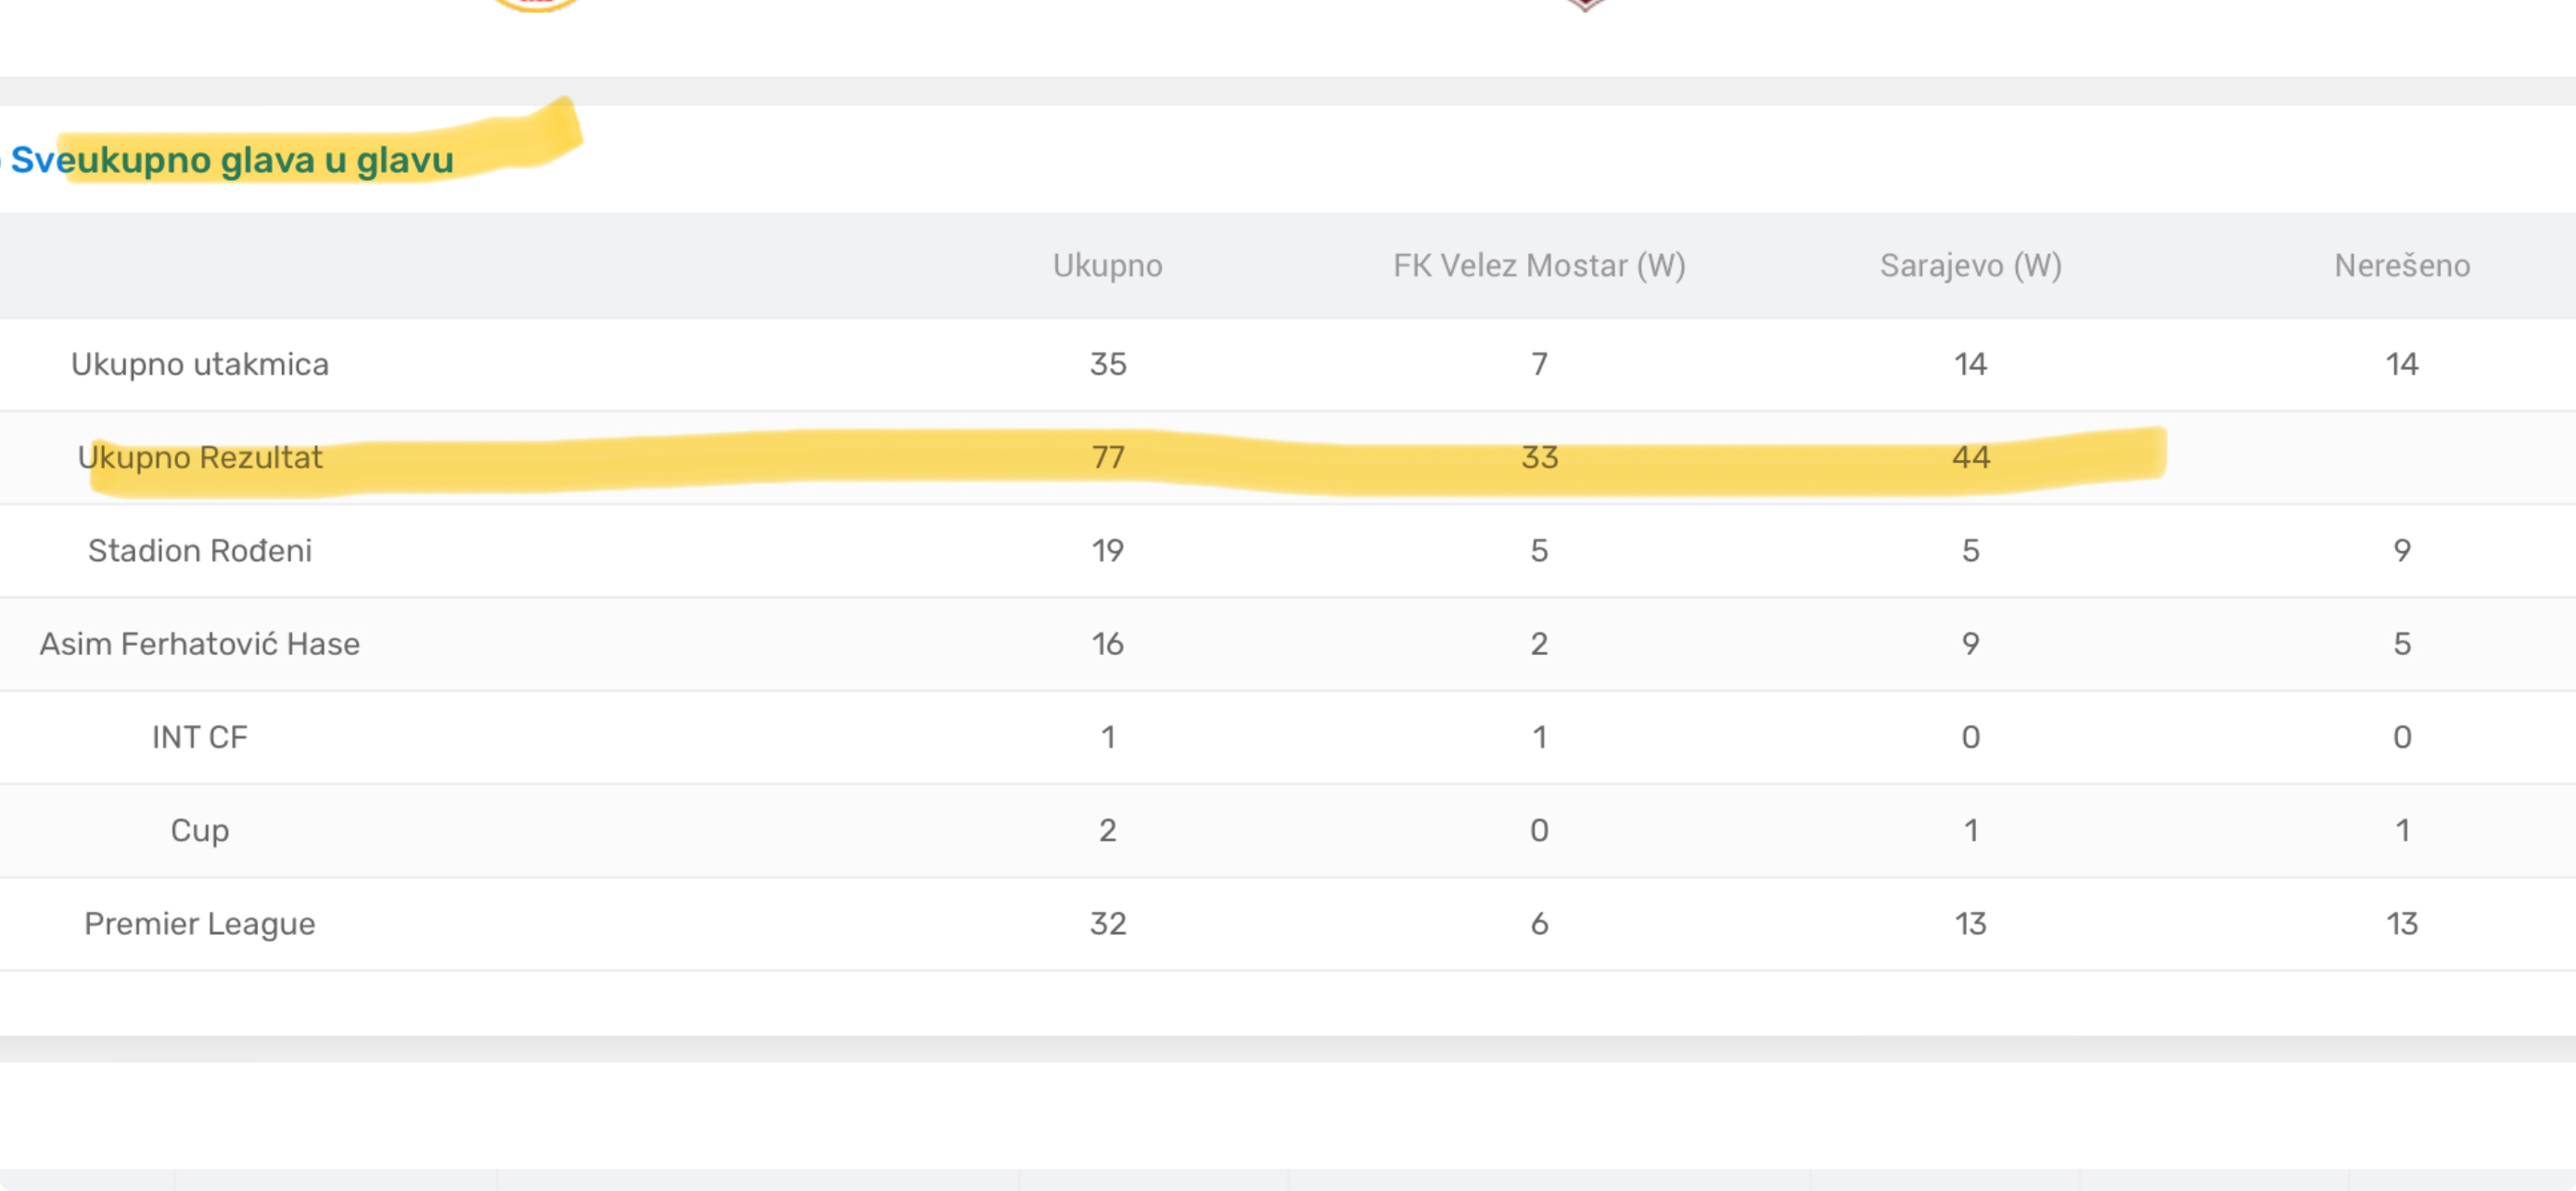Image resolution: width=2576 pixels, height=1191 pixels.
Task: Click Stadion Rođeni total value 19
Action: pyautogui.click(x=1108, y=550)
